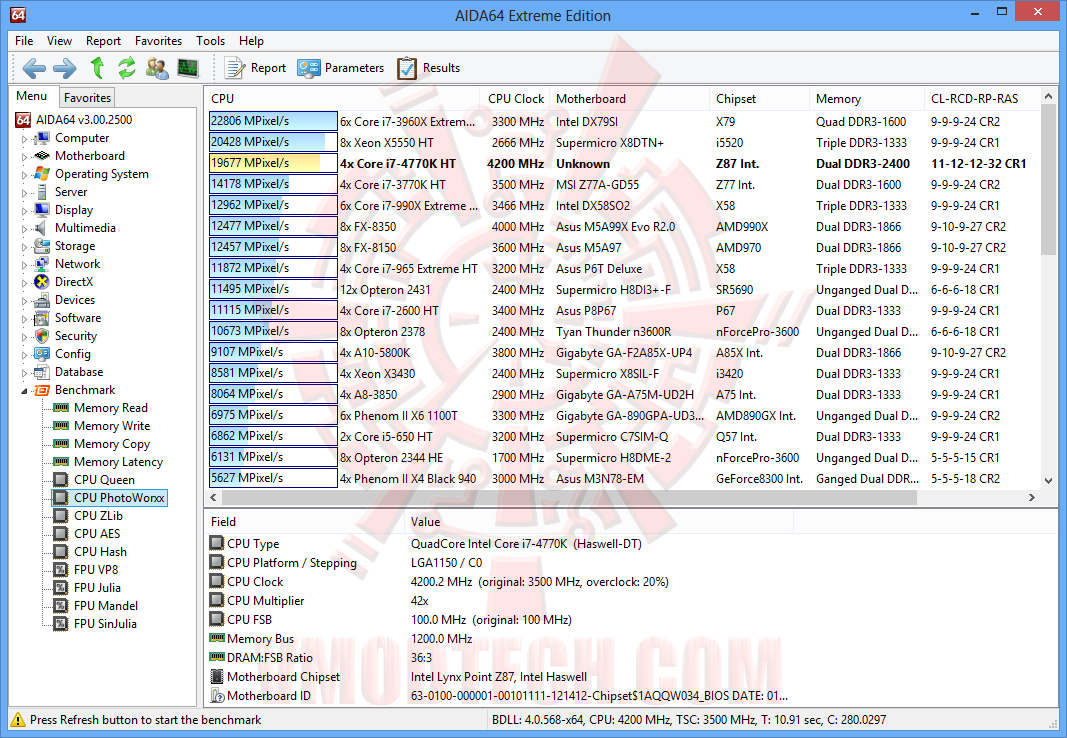Expand the Motherboard tree node
This screenshot has width=1067, height=738.
[24, 156]
